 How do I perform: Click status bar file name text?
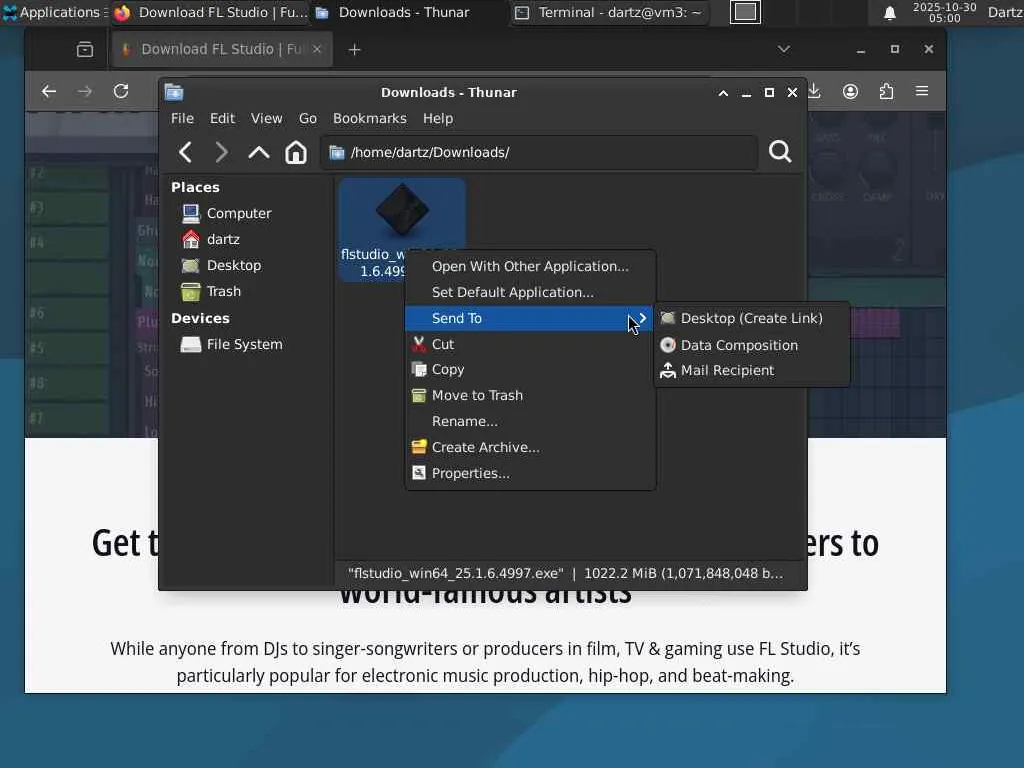(455, 573)
